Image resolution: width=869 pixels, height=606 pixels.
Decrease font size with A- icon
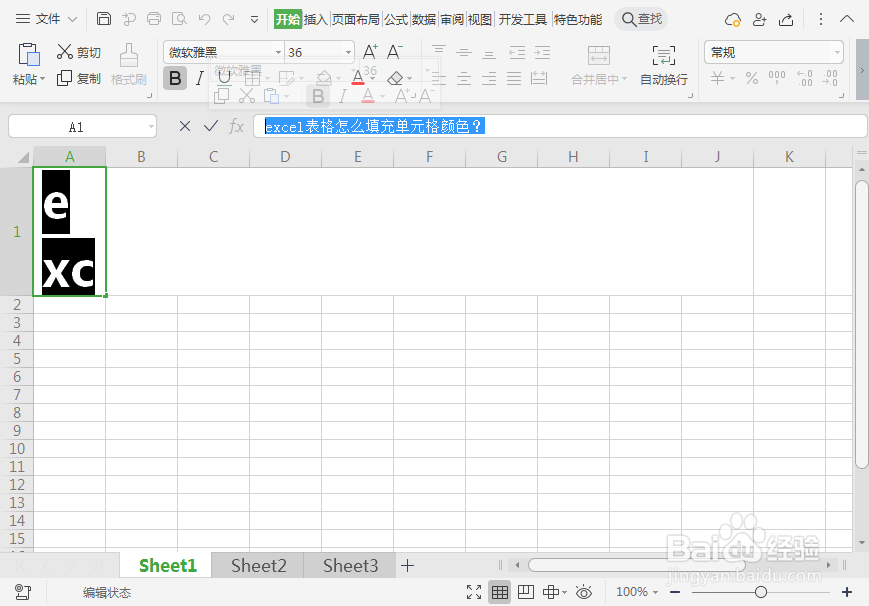pyautogui.click(x=395, y=52)
